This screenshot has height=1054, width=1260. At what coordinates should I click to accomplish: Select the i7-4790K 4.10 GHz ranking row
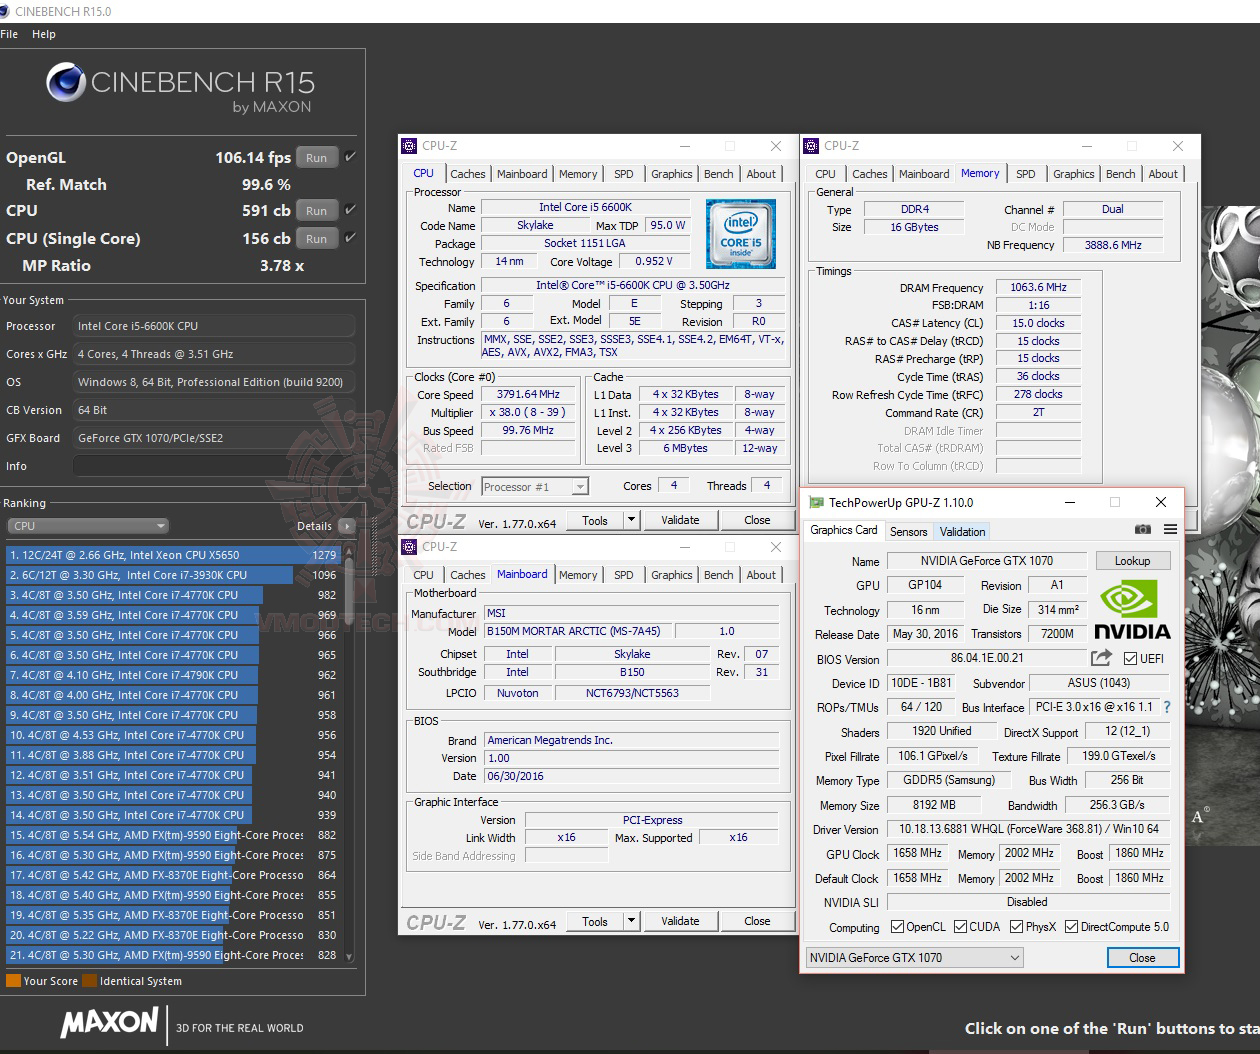click(173, 675)
